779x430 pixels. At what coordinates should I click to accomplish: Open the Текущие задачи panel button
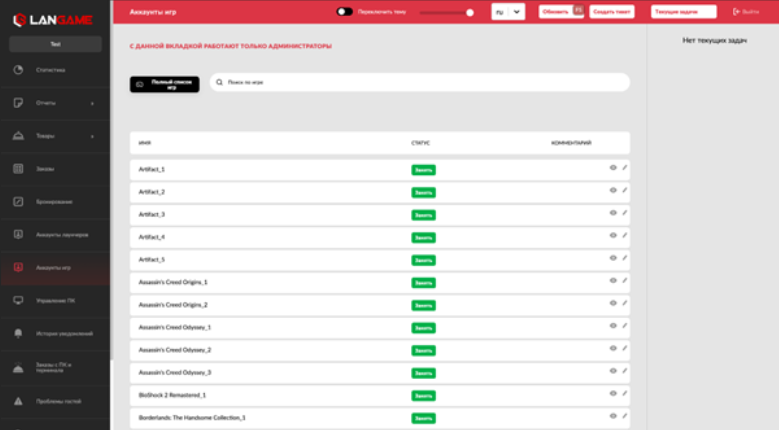(684, 11)
